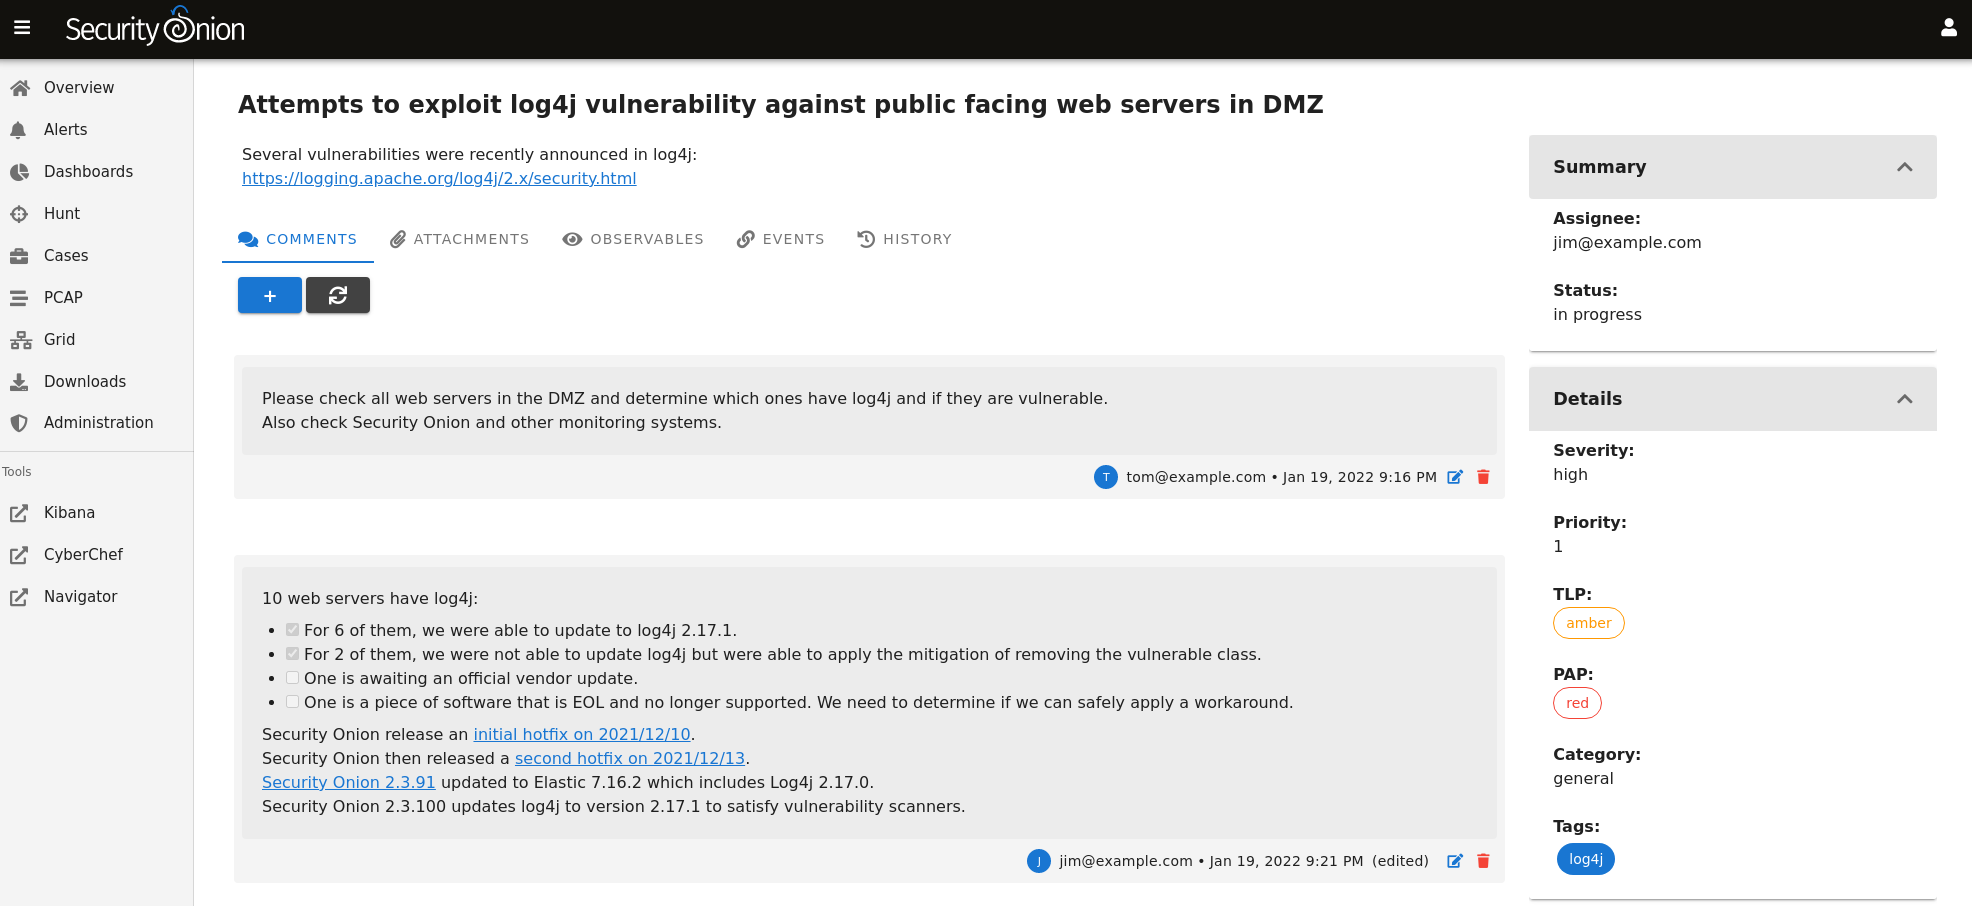The height and width of the screenshot is (906, 1972).
Task: Toggle the 'For 6 of them' checkbox
Action: (292, 630)
